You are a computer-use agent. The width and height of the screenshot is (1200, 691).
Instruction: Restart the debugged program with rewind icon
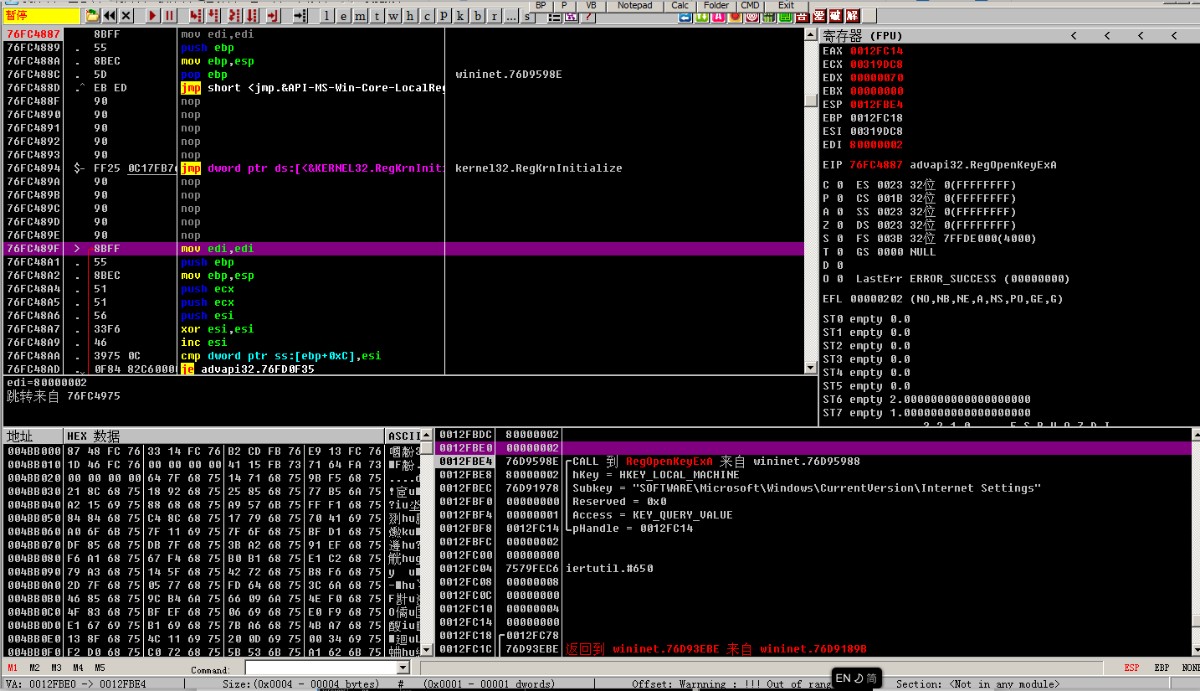(109, 16)
